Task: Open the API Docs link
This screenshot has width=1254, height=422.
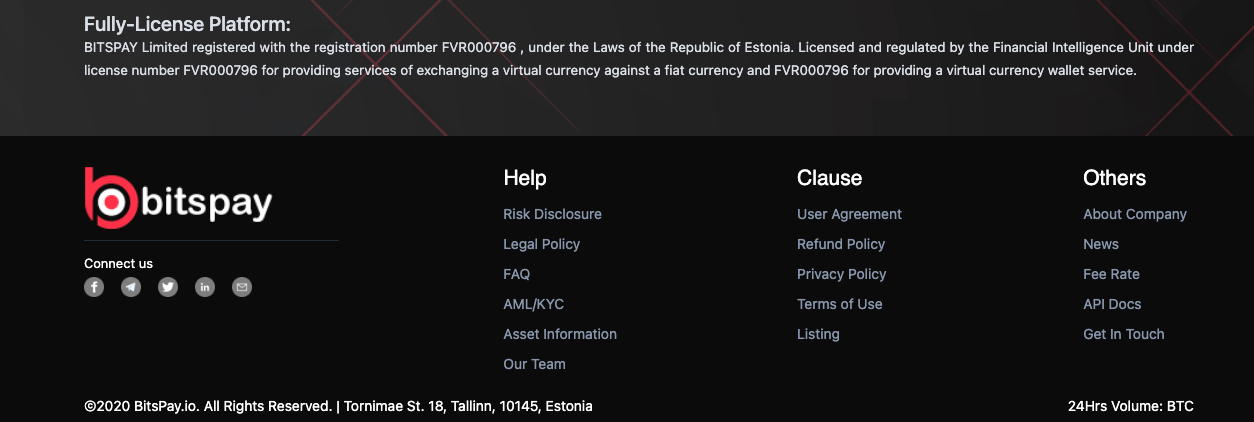Action: (1112, 304)
